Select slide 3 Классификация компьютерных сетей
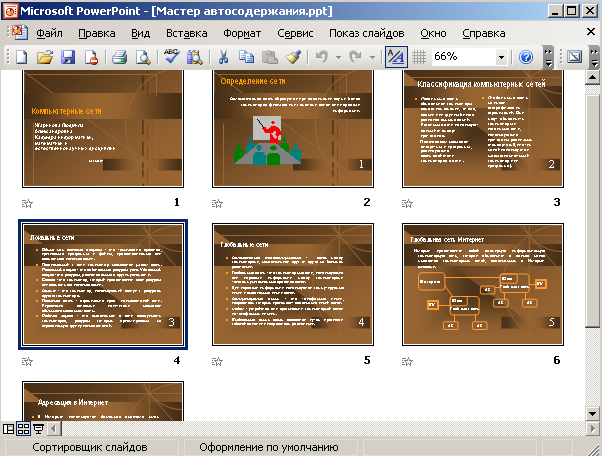 483,129
